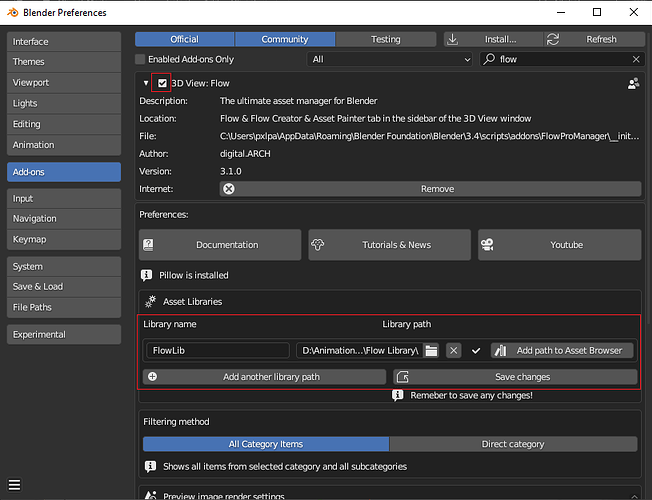Select the Add-ons preferences tab
The height and width of the screenshot is (500, 652).
[x=64, y=172]
